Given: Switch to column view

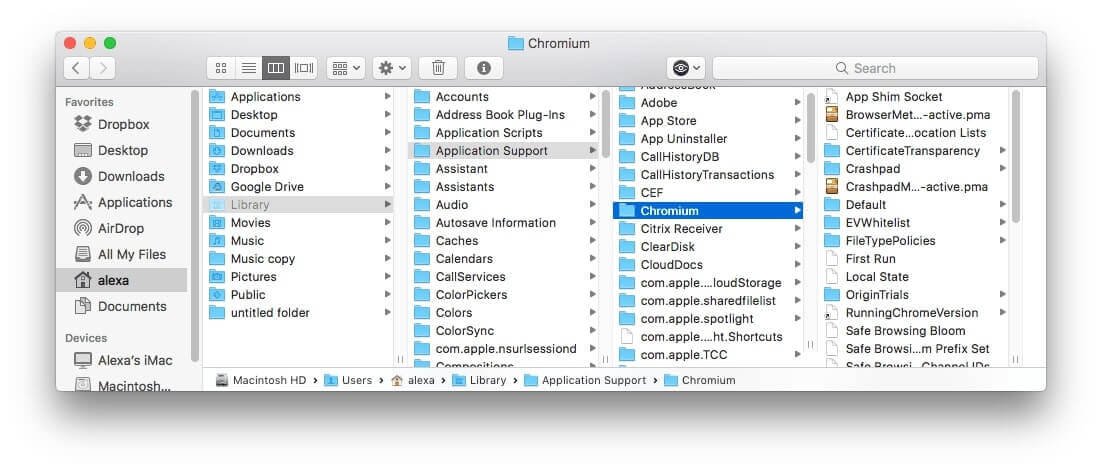Looking at the screenshot, I should pyautogui.click(x=276, y=68).
